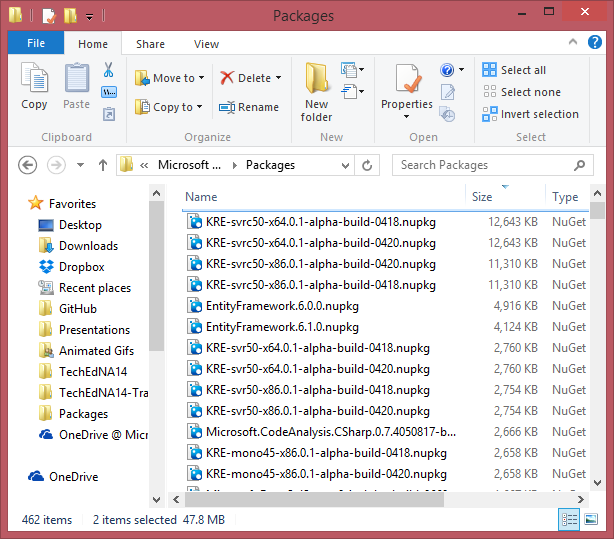Select the Home ribbon tab
The image size is (614, 539).
pyautogui.click(x=93, y=44)
